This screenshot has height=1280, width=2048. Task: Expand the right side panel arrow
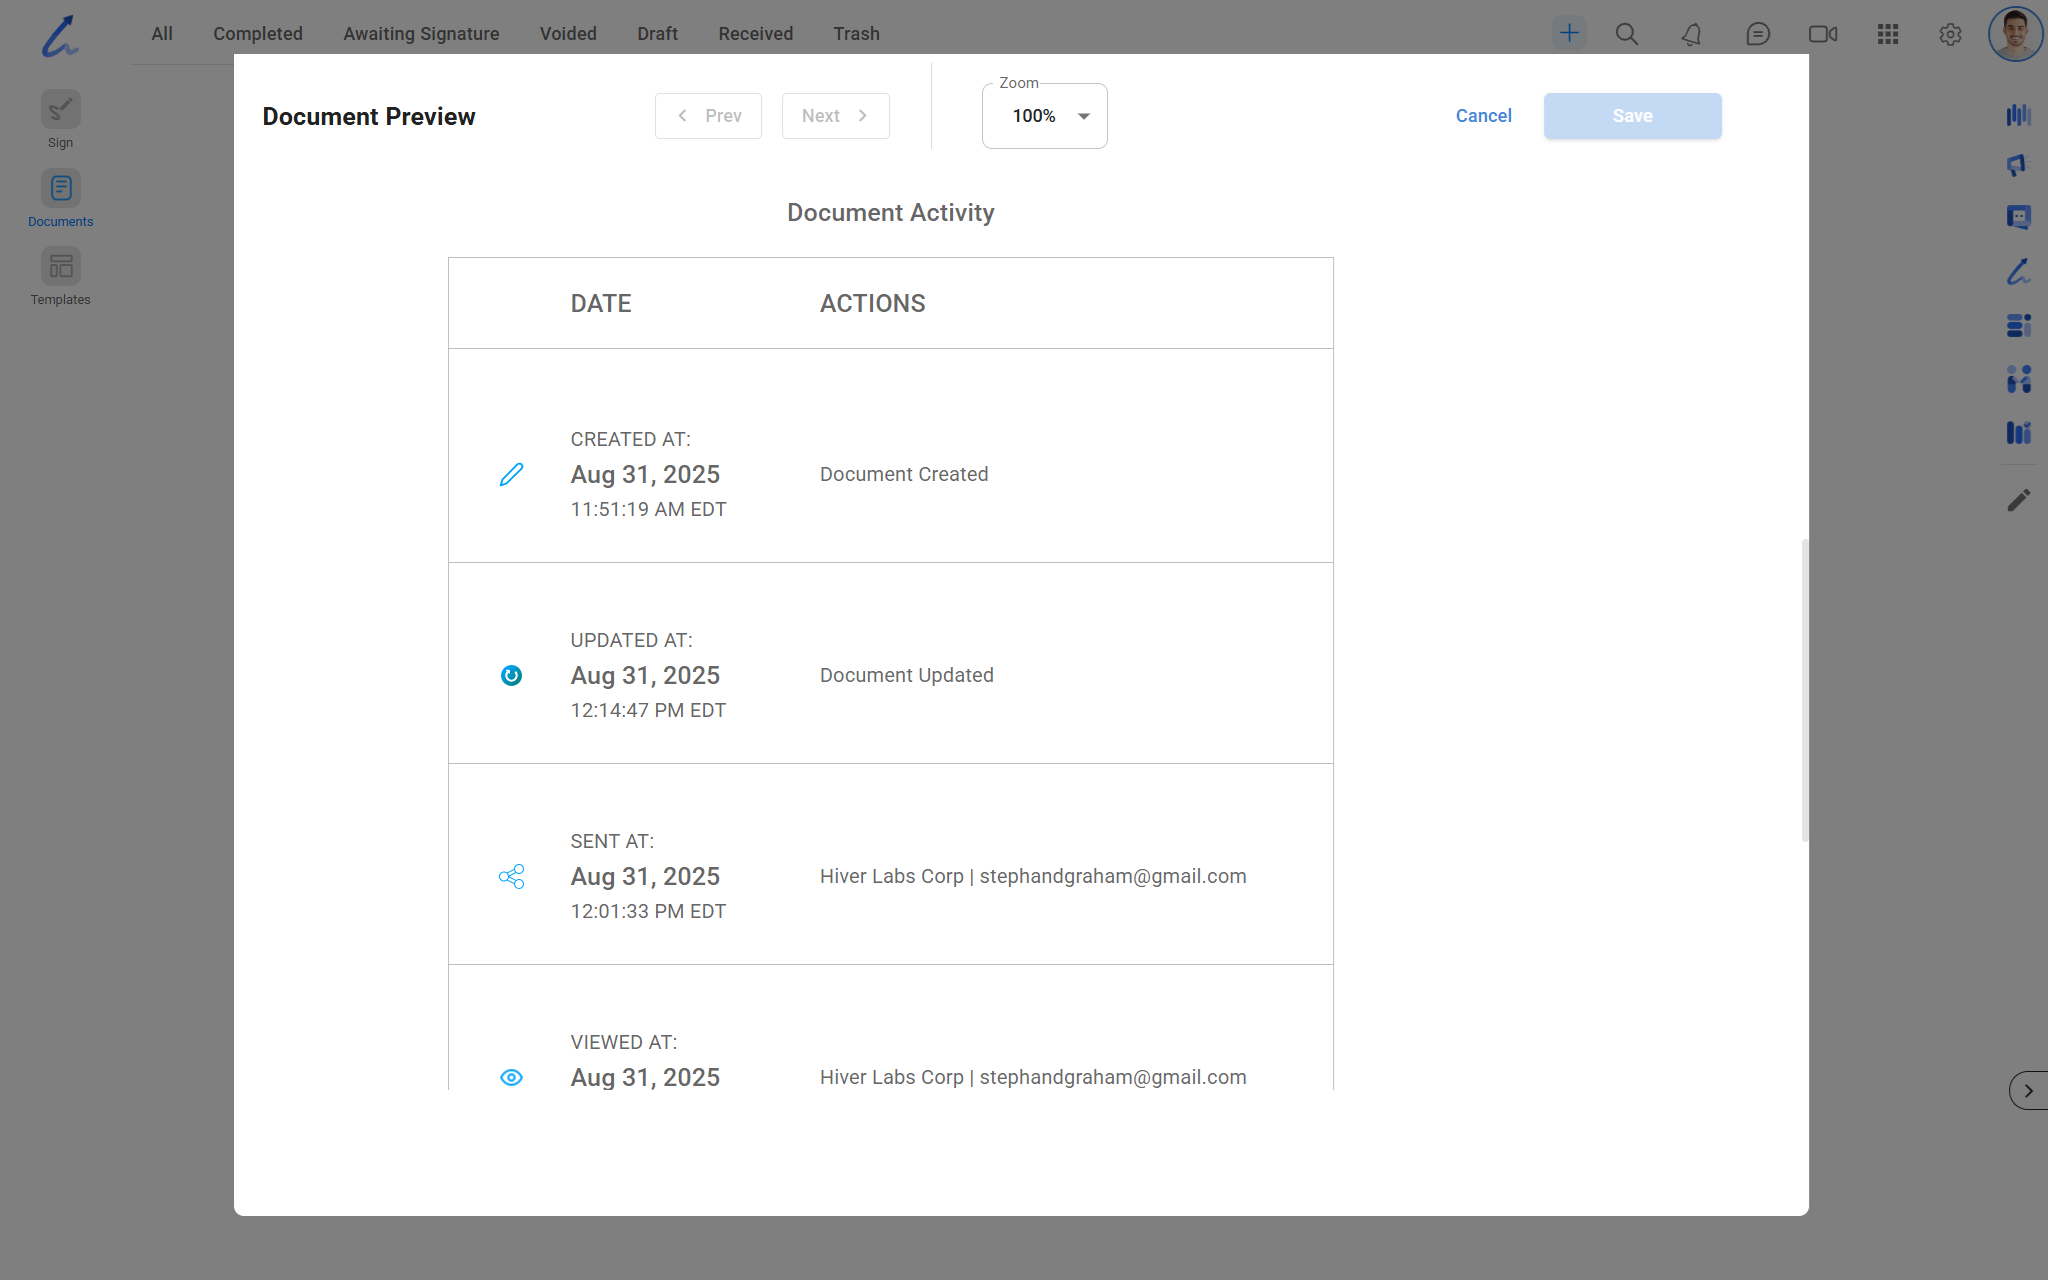[2028, 1091]
